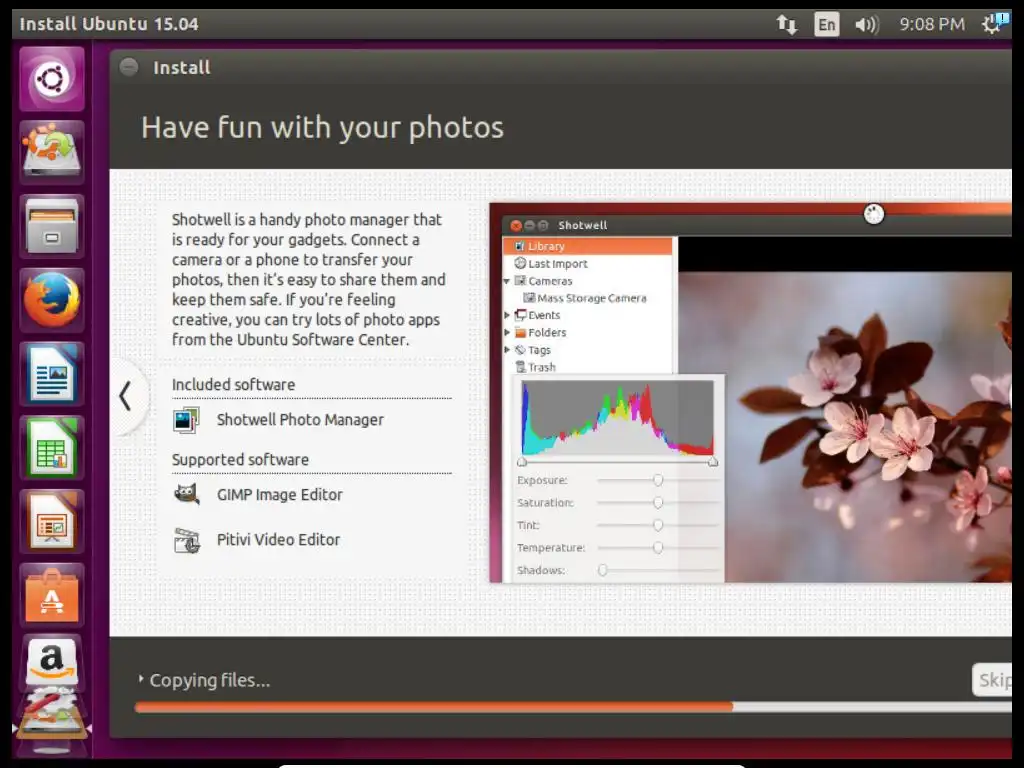The height and width of the screenshot is (768, 1024).
Task: Launch Firefox web browser
Action: [x=52, y=300]
